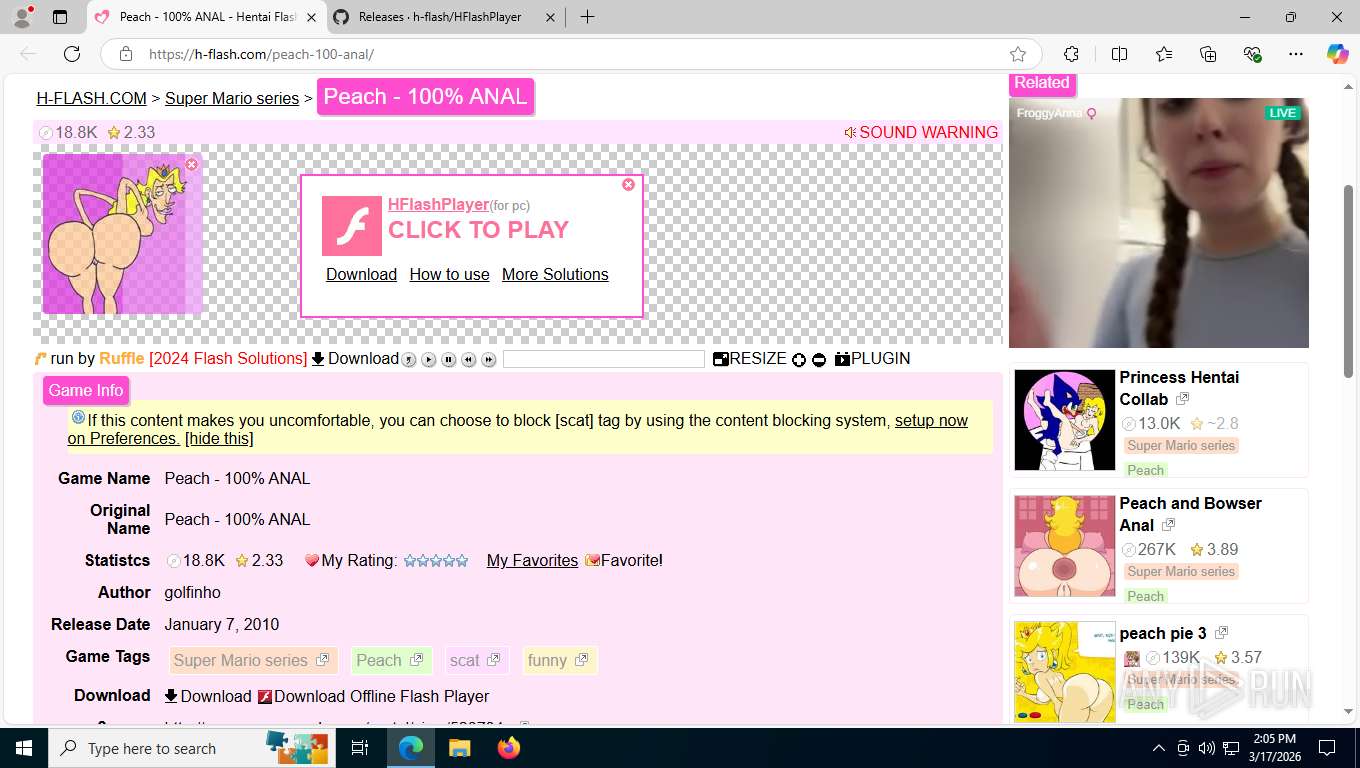1360x768 pixels.
Task: Give a five-star My Rating
Action: coord(462,561)
